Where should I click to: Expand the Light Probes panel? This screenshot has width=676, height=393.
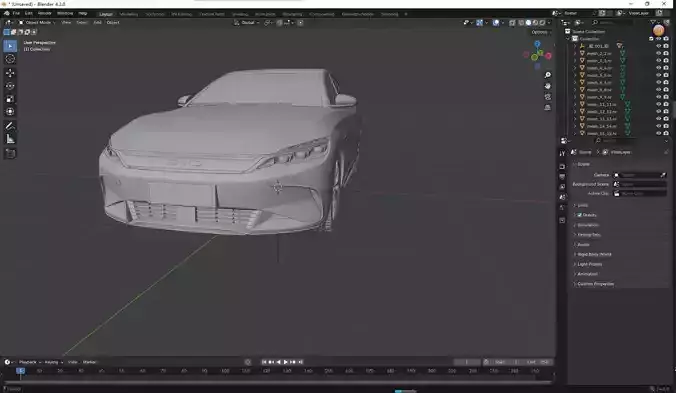pos(588,264)
